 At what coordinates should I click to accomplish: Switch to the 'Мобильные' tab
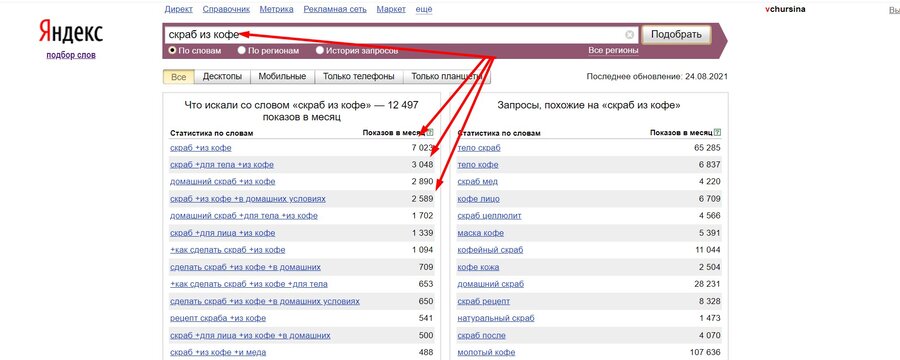[282, 76]
